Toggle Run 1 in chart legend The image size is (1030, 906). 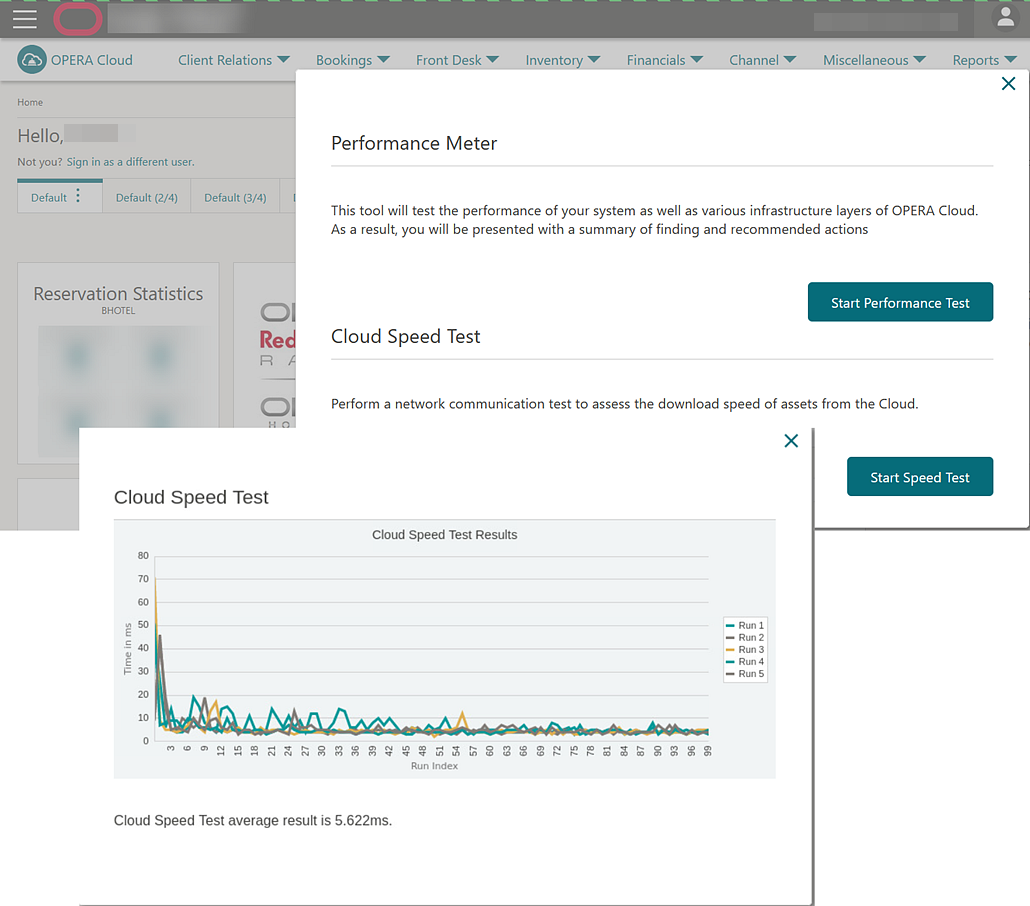pos(745,625)
